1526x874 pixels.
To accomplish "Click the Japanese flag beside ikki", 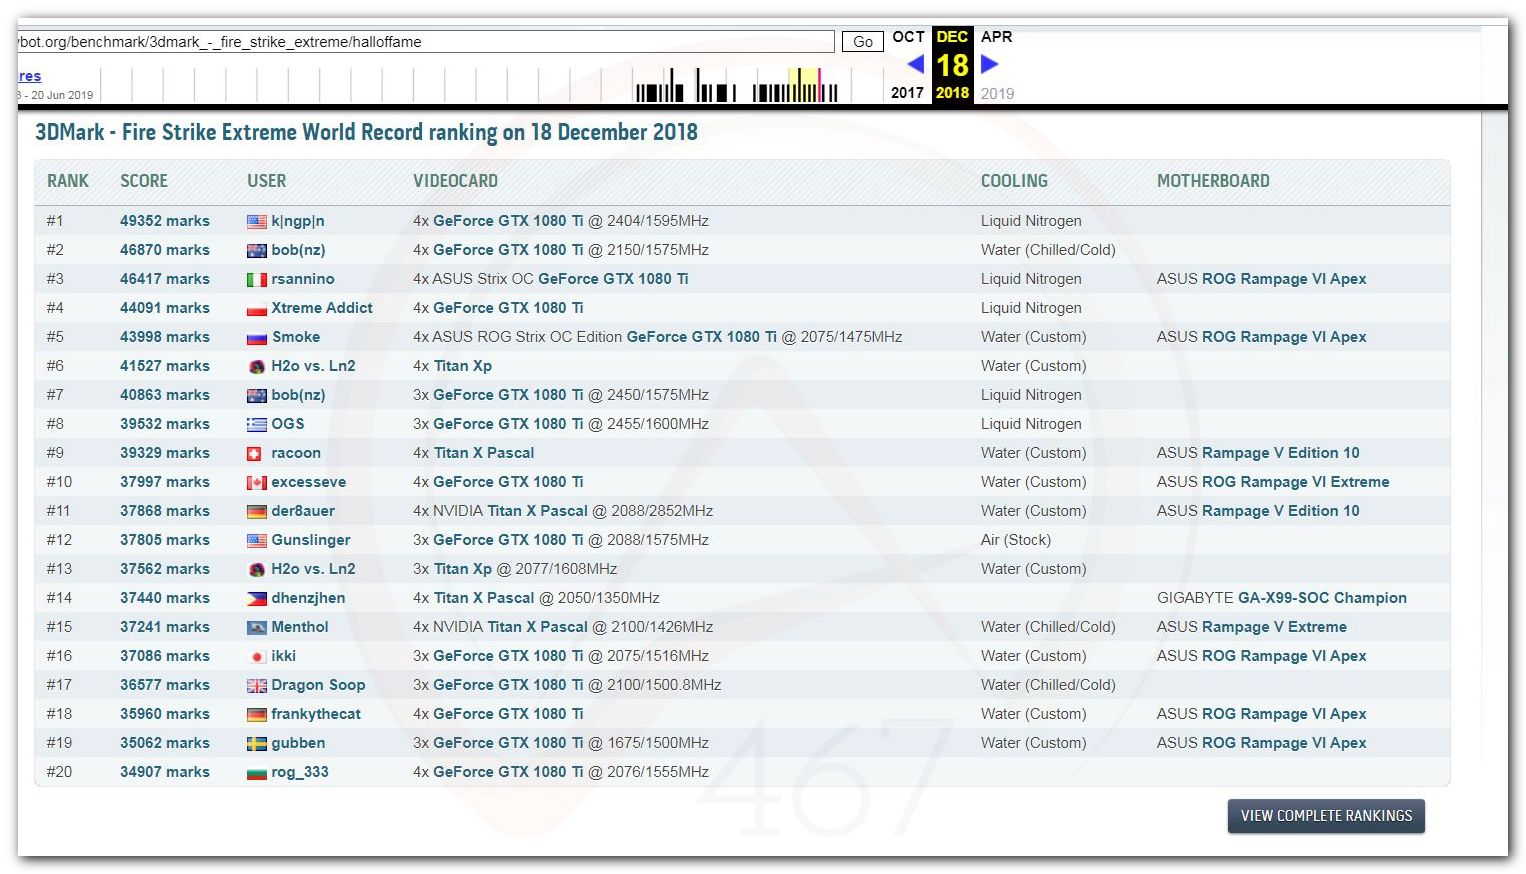I will coord(257,657).
